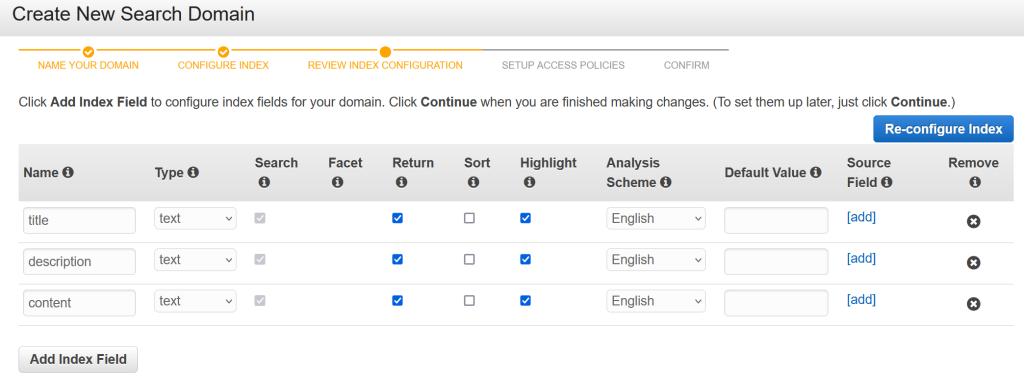The height and width of the screenshot is (384, 1024).
Task: Open Type dropdown for description field
Action: pyautogui.click(x=195, y=260)
